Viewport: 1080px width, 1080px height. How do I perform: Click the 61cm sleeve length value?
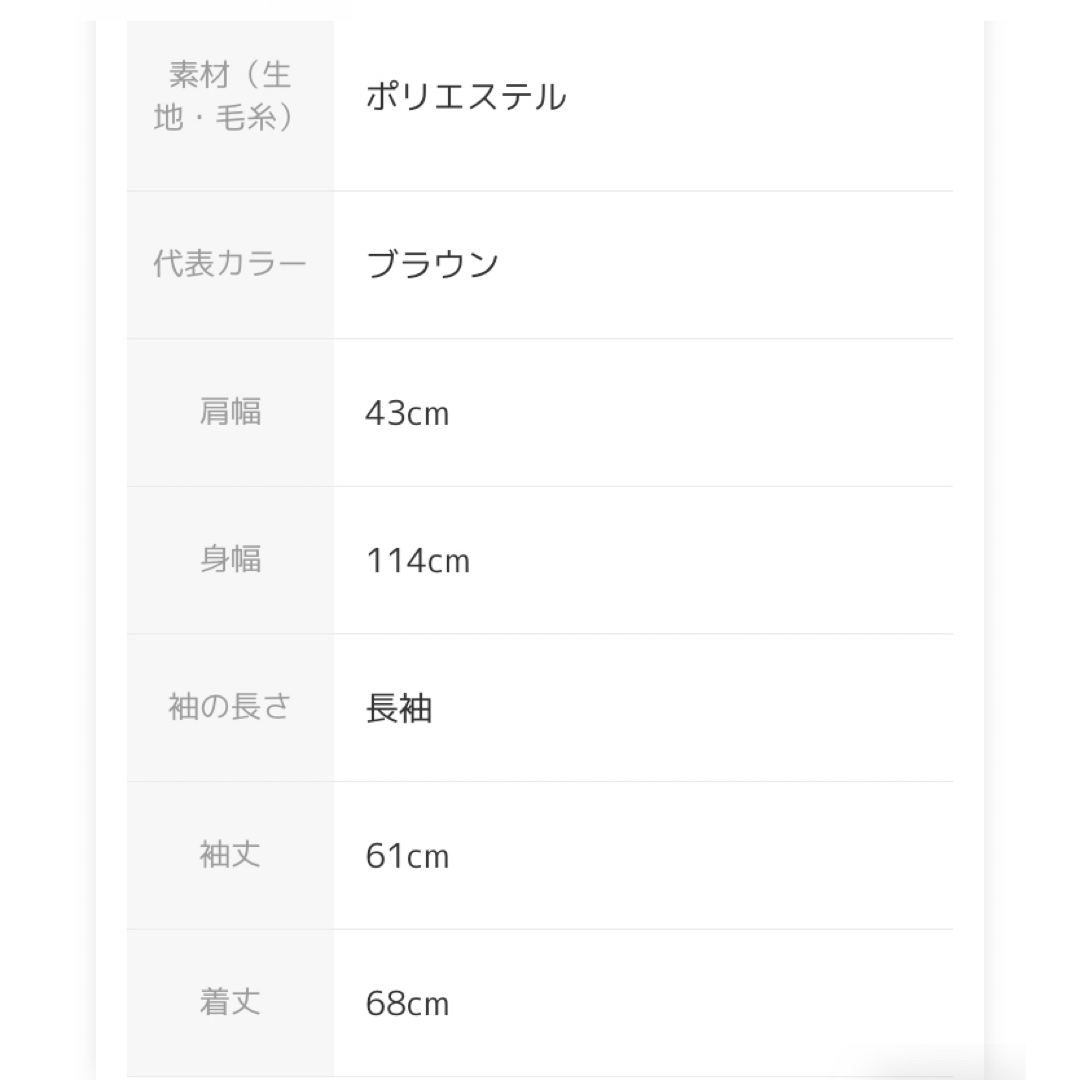tap(407, 856)
